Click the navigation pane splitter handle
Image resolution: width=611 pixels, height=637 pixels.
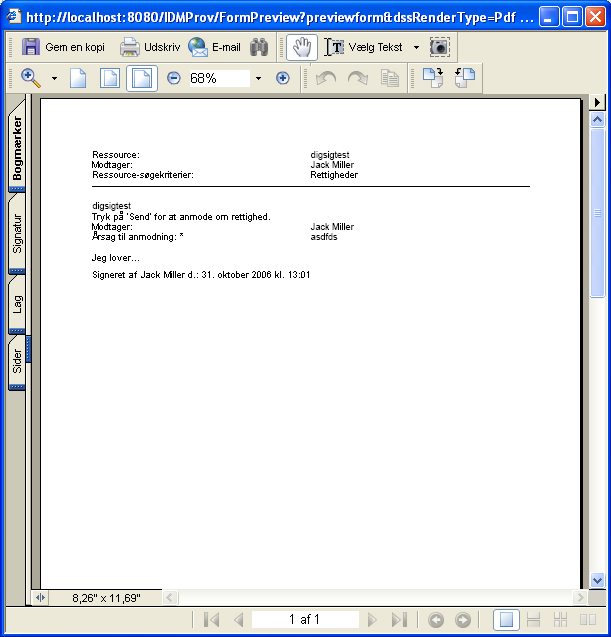(28, 349)
